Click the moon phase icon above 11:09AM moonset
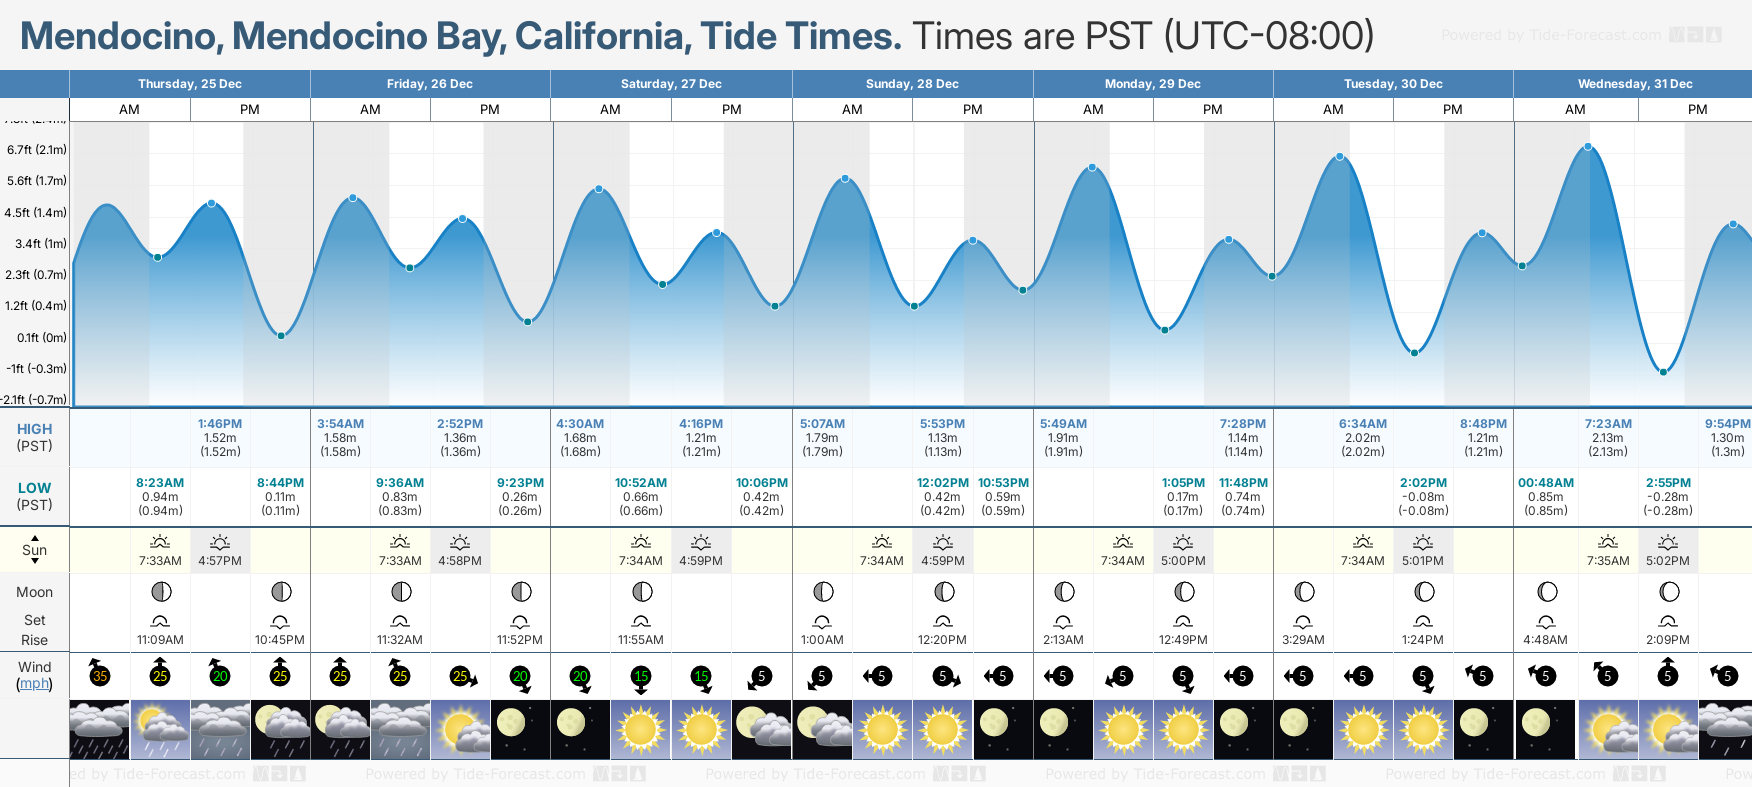 [x=160, y=592]
